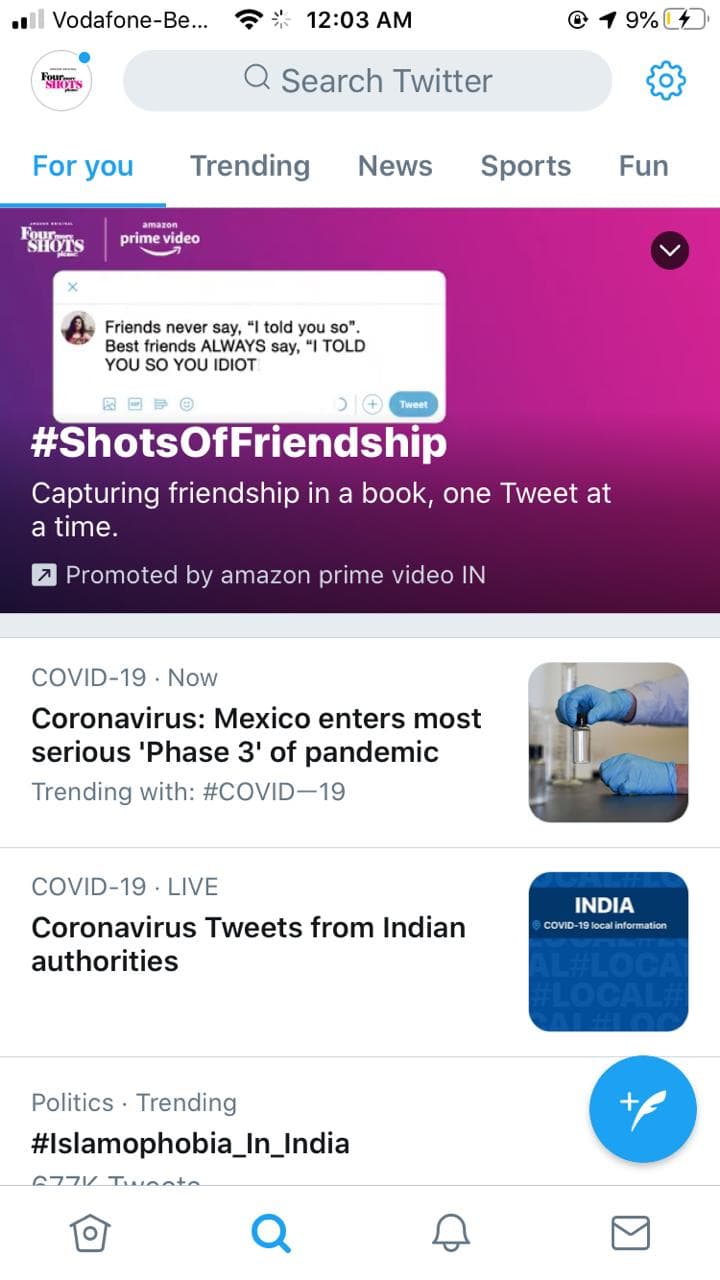Open the #ShotsOfFriendship promoted hashtag
The height and width of the screenshot is (1280, 720).
click(x=240, y=444)
